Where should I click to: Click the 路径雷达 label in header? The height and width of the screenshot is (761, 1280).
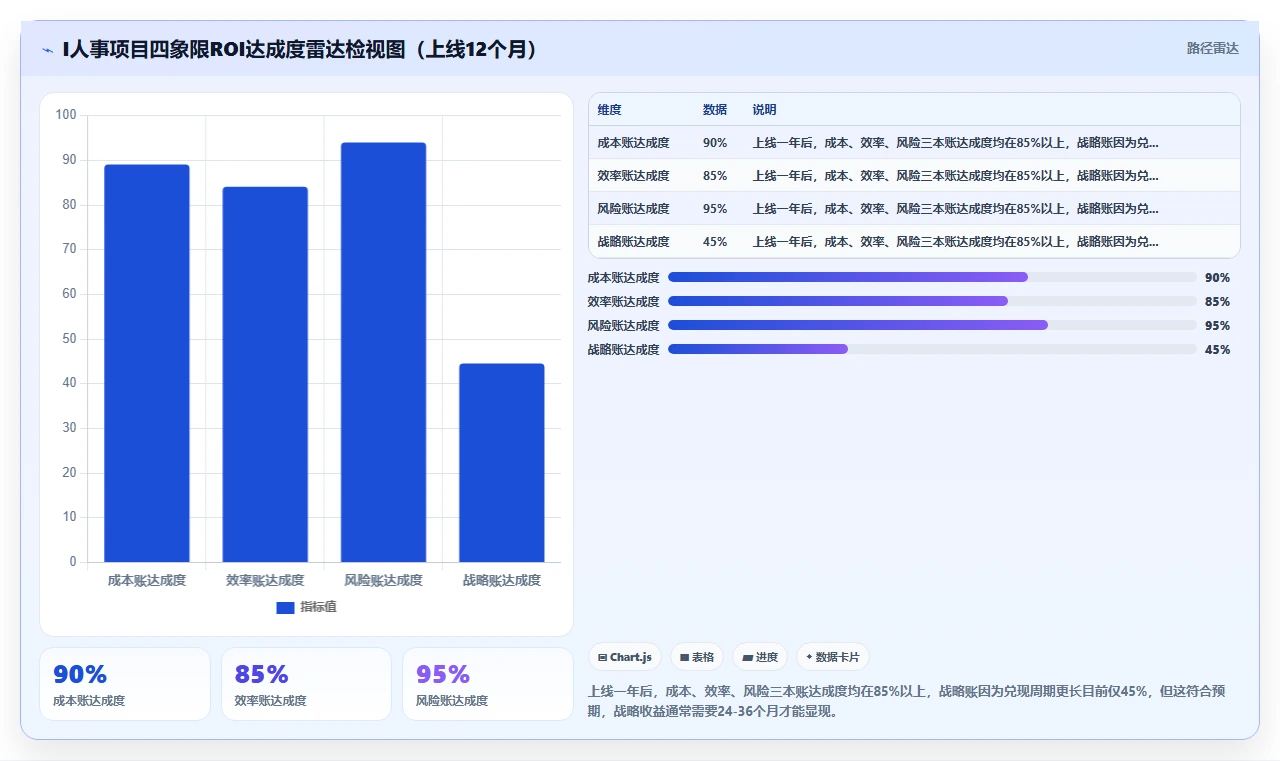1212,48
